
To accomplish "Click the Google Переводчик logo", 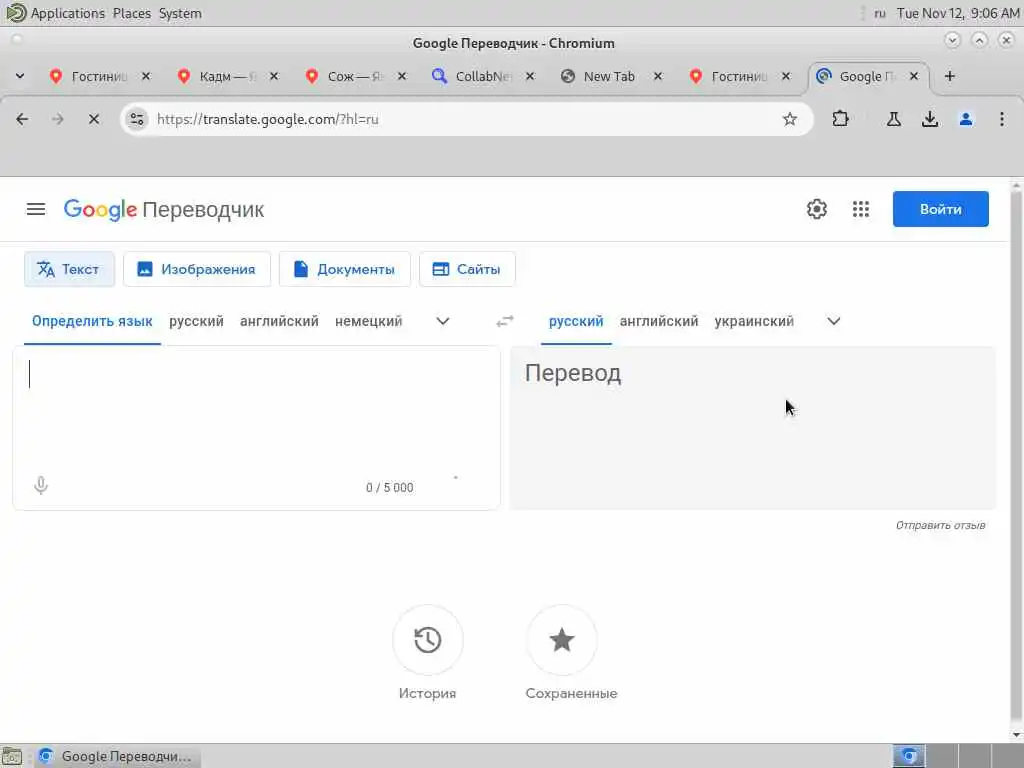I will coord(164,210).
